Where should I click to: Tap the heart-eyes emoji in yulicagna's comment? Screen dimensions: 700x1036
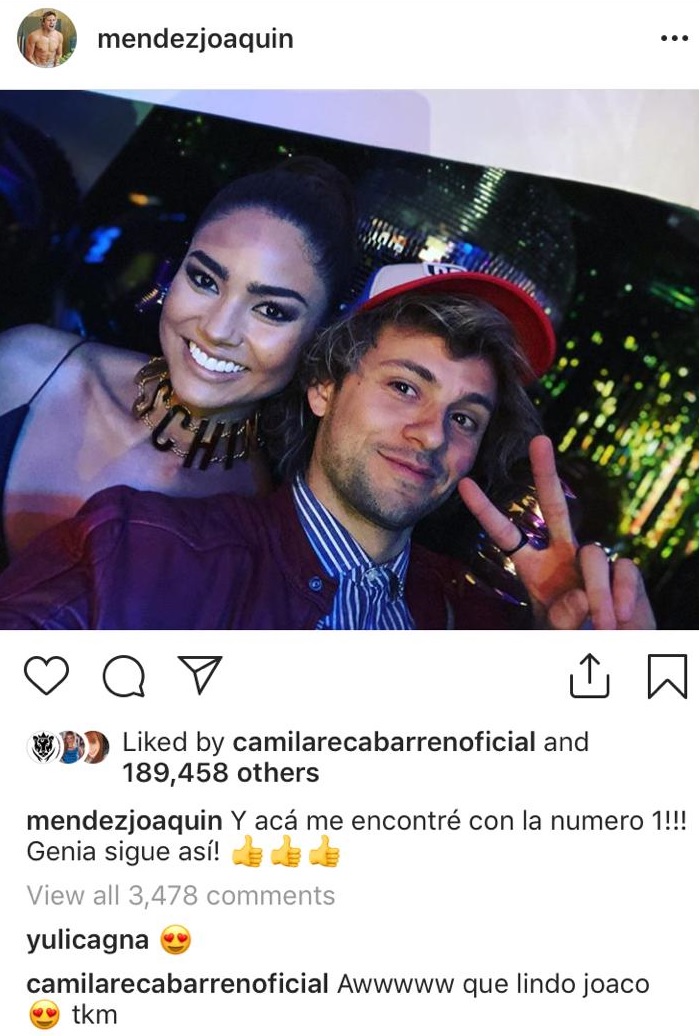[175, 940]
